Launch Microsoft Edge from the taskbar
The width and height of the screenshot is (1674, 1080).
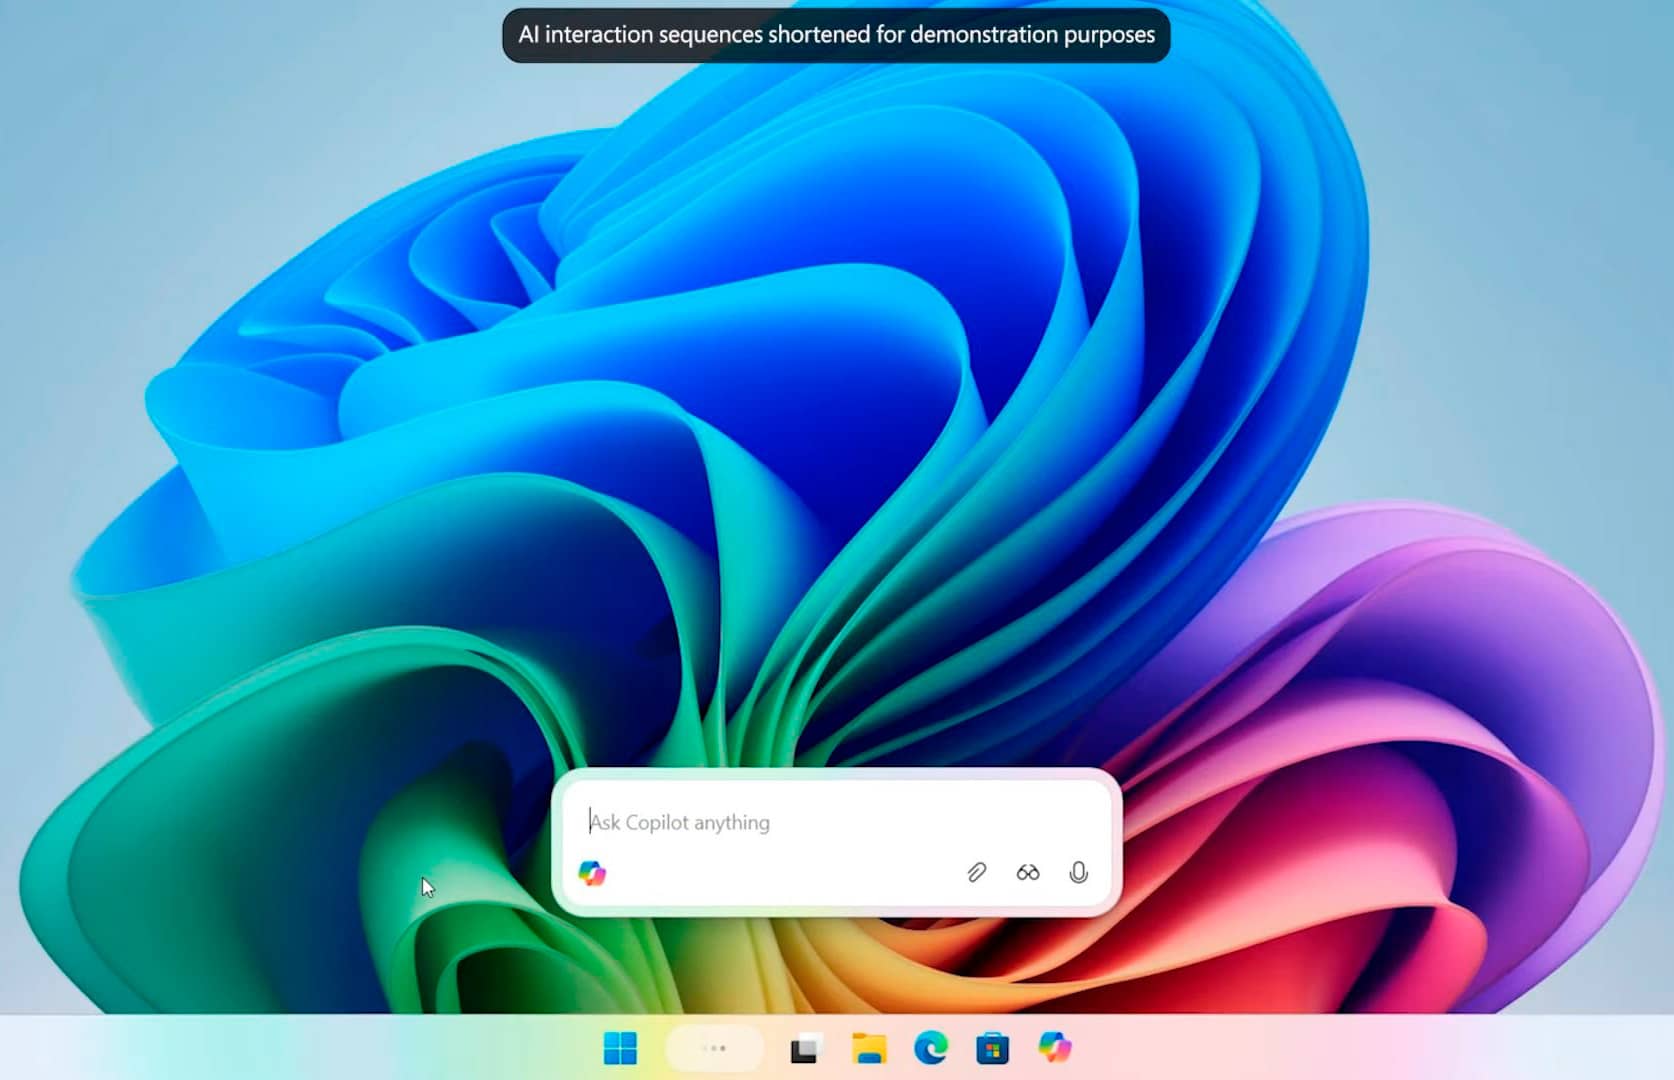[931, 1048]
